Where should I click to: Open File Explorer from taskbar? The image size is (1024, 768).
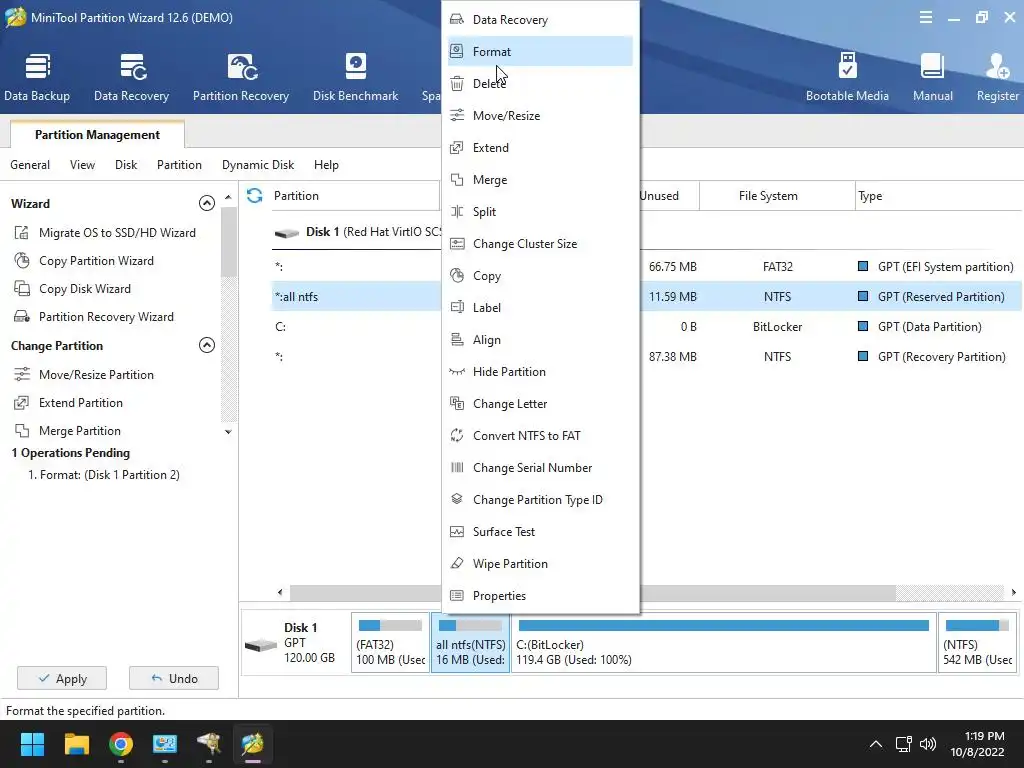coord(76,744)
